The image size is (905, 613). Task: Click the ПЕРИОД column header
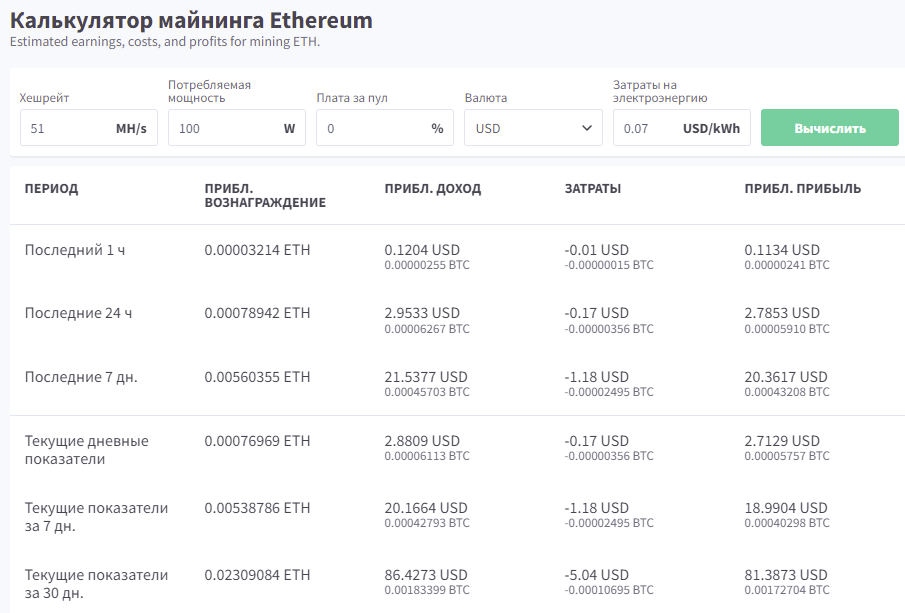point(51,189)
